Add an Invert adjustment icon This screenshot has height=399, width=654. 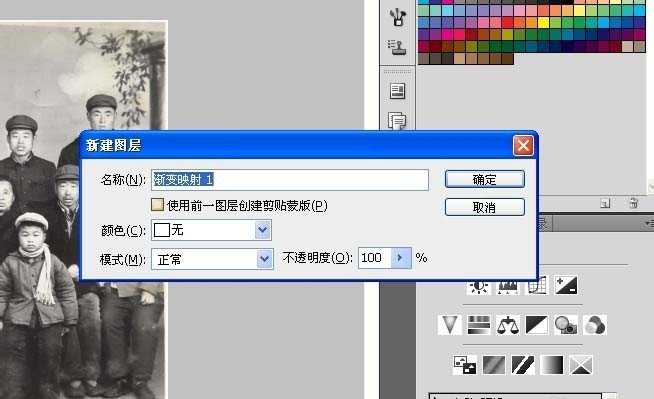click(x=465, y=365)
